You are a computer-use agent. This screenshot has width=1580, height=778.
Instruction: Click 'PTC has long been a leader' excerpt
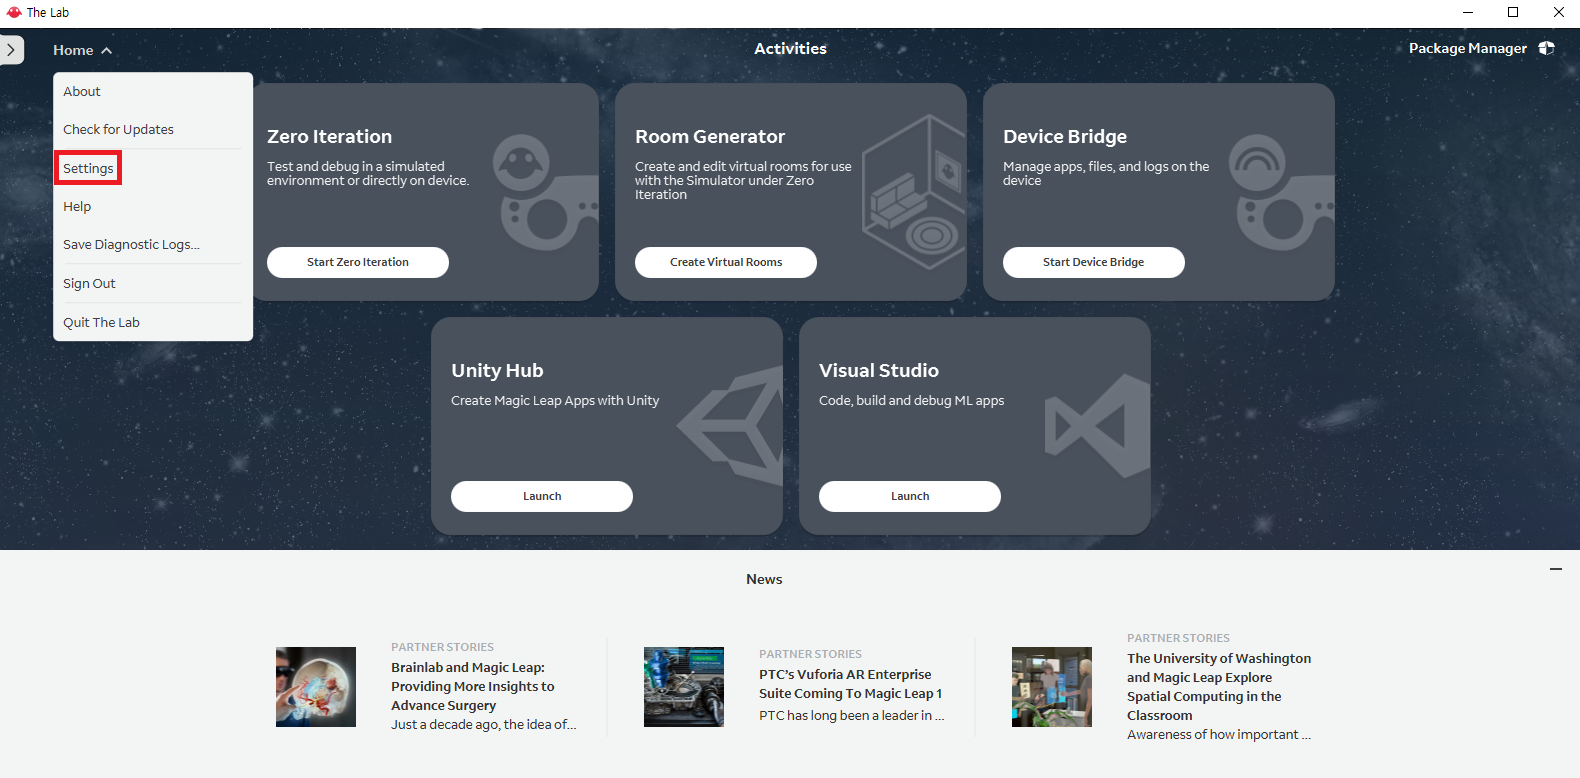tap(851, 715)
